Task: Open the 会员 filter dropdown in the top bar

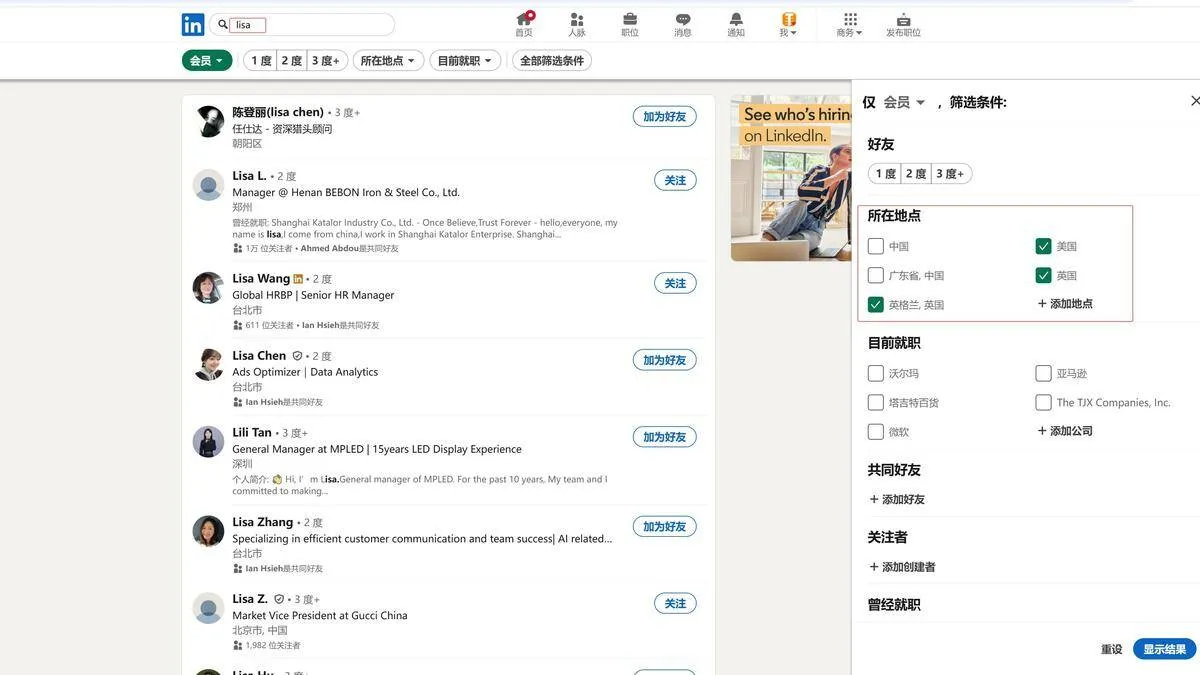Action: click(207, 60)
